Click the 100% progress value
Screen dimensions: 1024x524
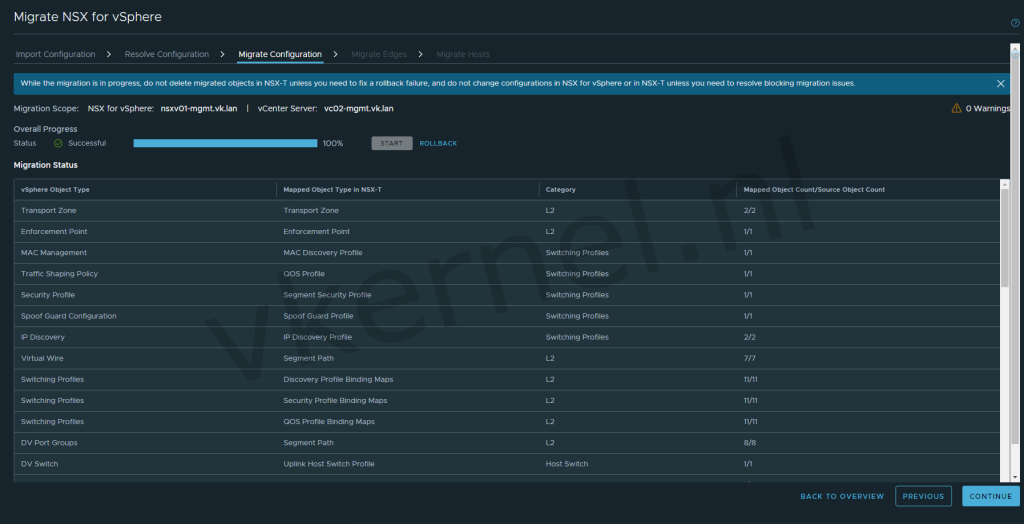333,143
